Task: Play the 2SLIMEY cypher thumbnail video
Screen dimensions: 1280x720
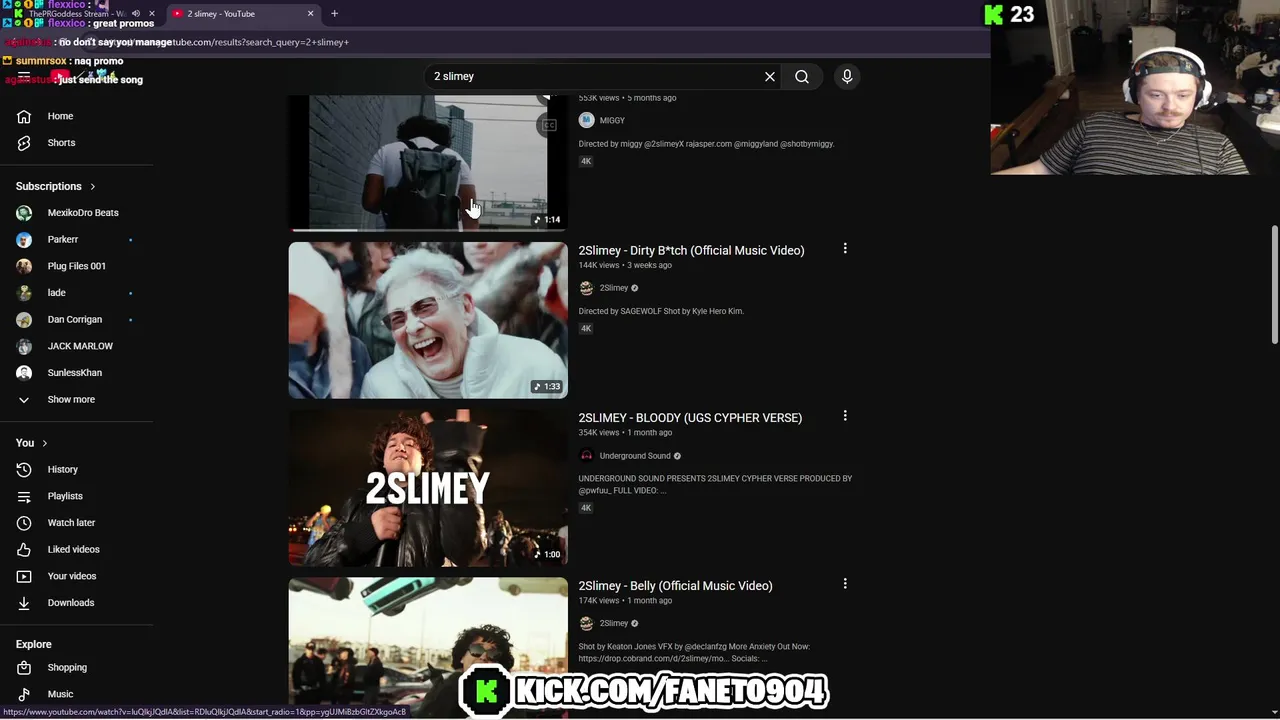Action: (428, 488)
